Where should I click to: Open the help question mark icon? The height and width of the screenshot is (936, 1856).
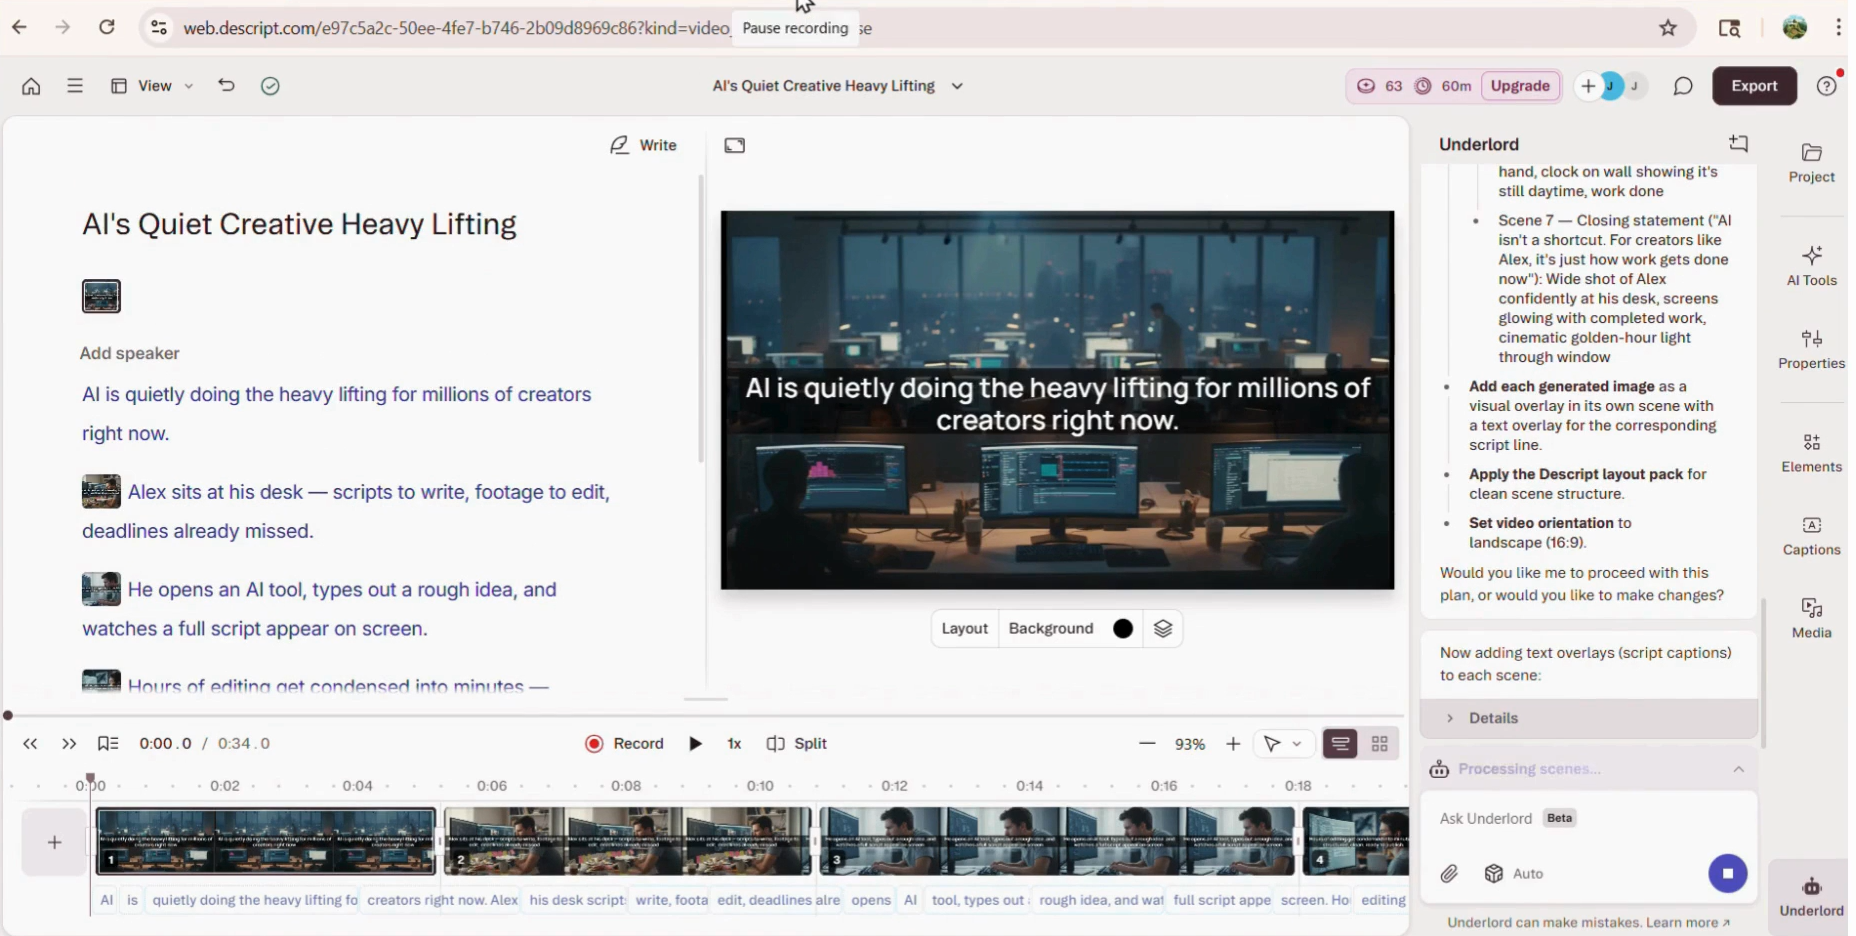tap(1827, 86)
